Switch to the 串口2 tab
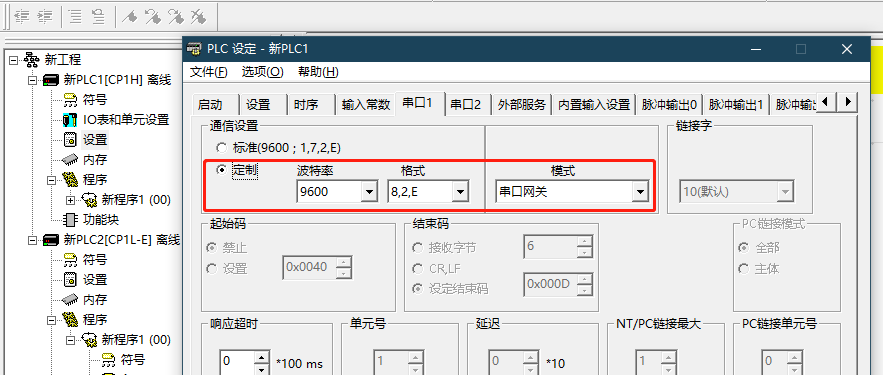This screenshot has height=375, width=883. [466, 105]
